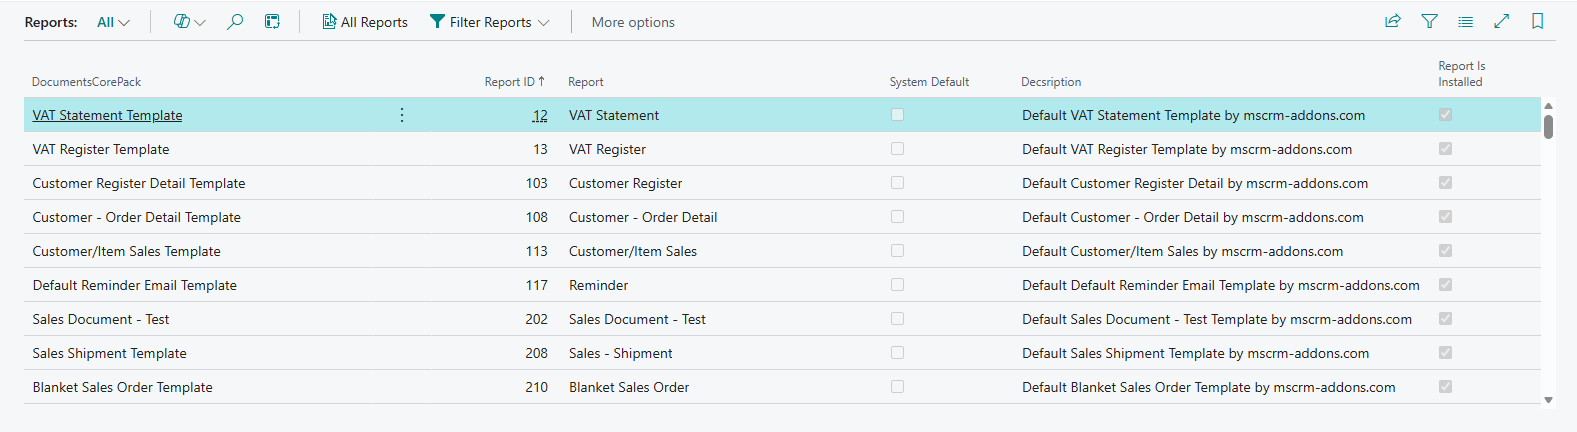This screenshot has height=432, width=1577.
Task: Click the Report Is Installed column header
Action: [1462, 74]
